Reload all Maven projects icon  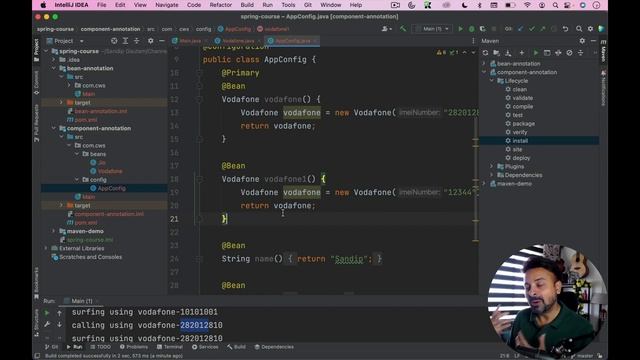[485, 53]
